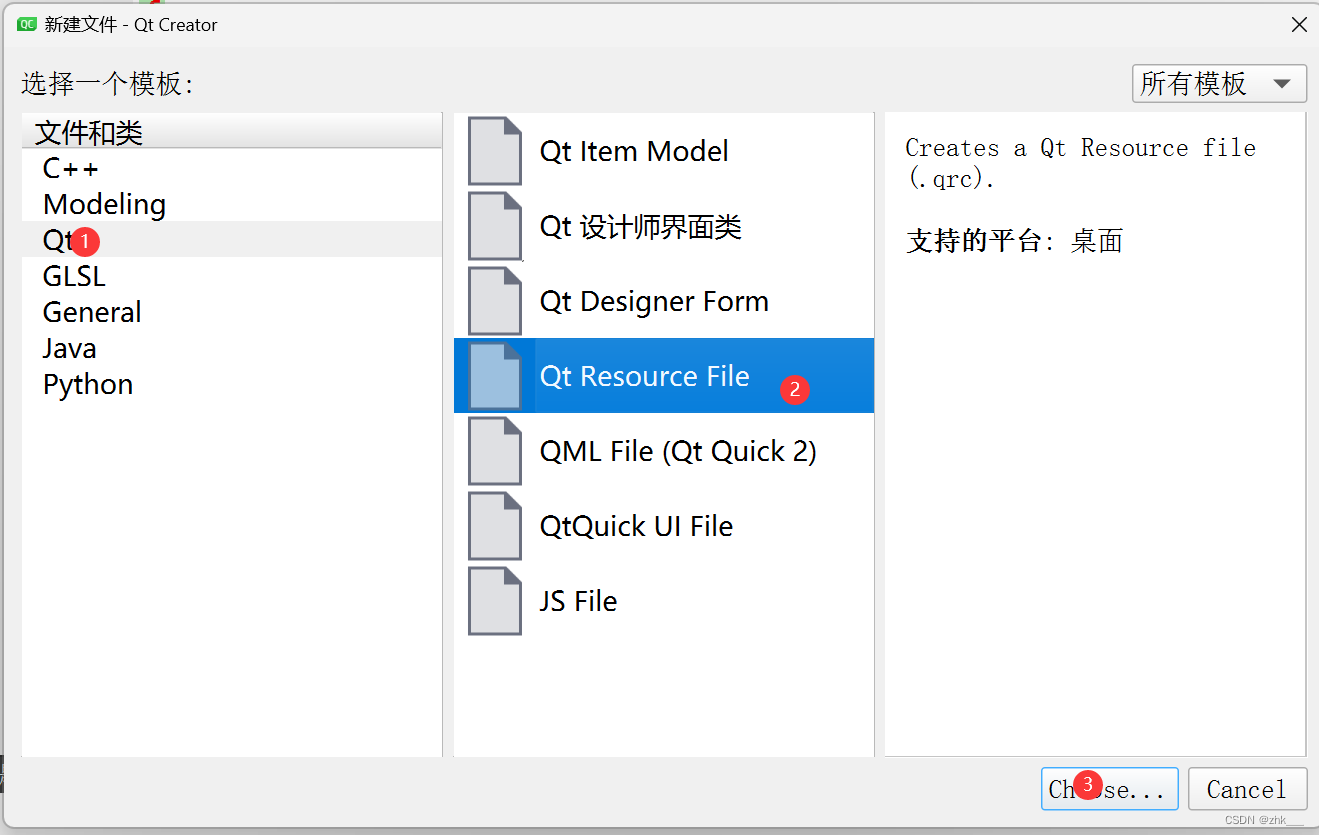Choose the Qt Designer Form template label

[654, 301]
